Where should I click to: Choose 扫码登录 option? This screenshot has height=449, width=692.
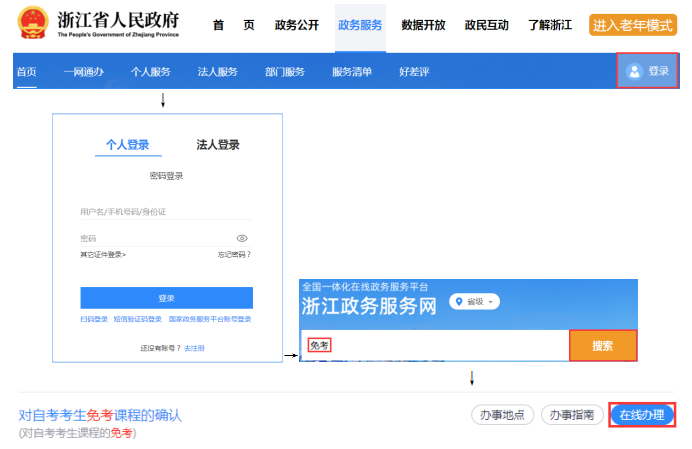click(x=94, y=319)
